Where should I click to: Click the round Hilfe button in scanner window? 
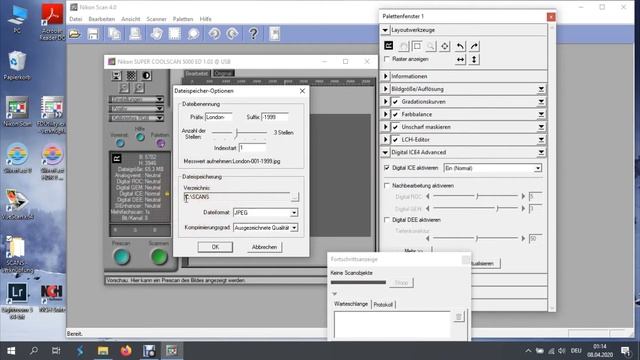tap(140, 137)
